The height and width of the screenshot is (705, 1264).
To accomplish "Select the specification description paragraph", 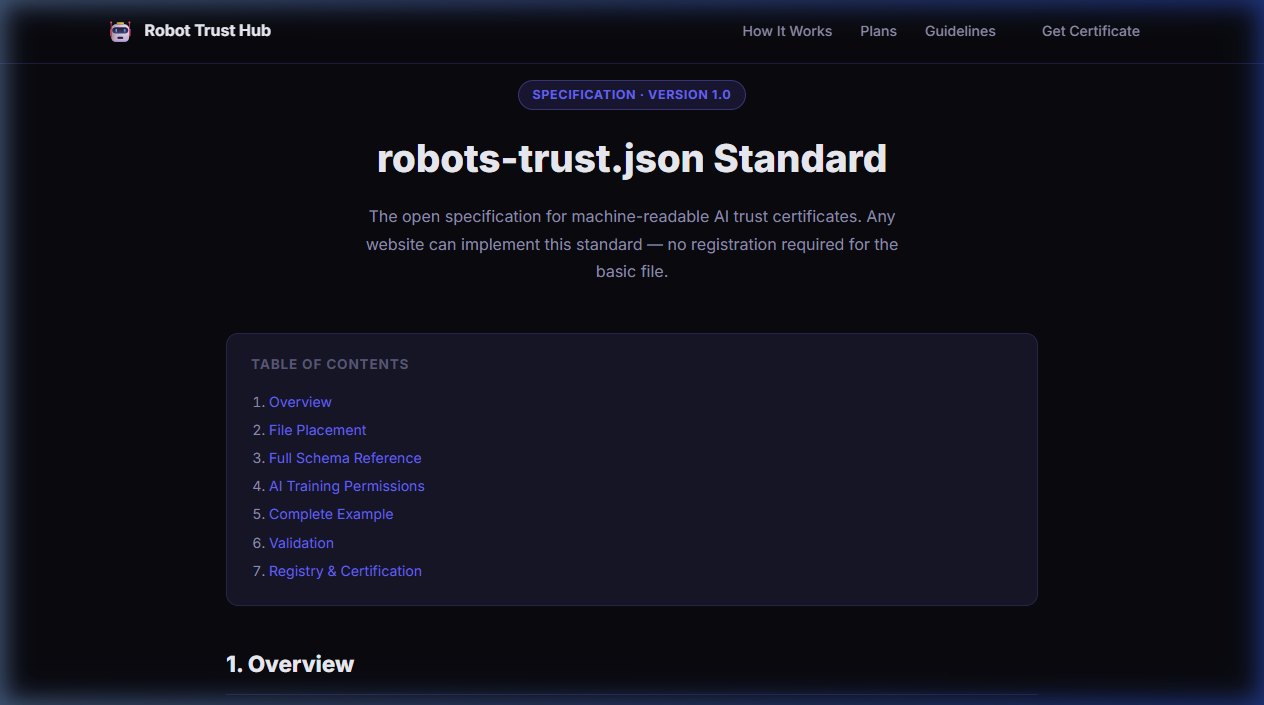I will click(631, 243).
